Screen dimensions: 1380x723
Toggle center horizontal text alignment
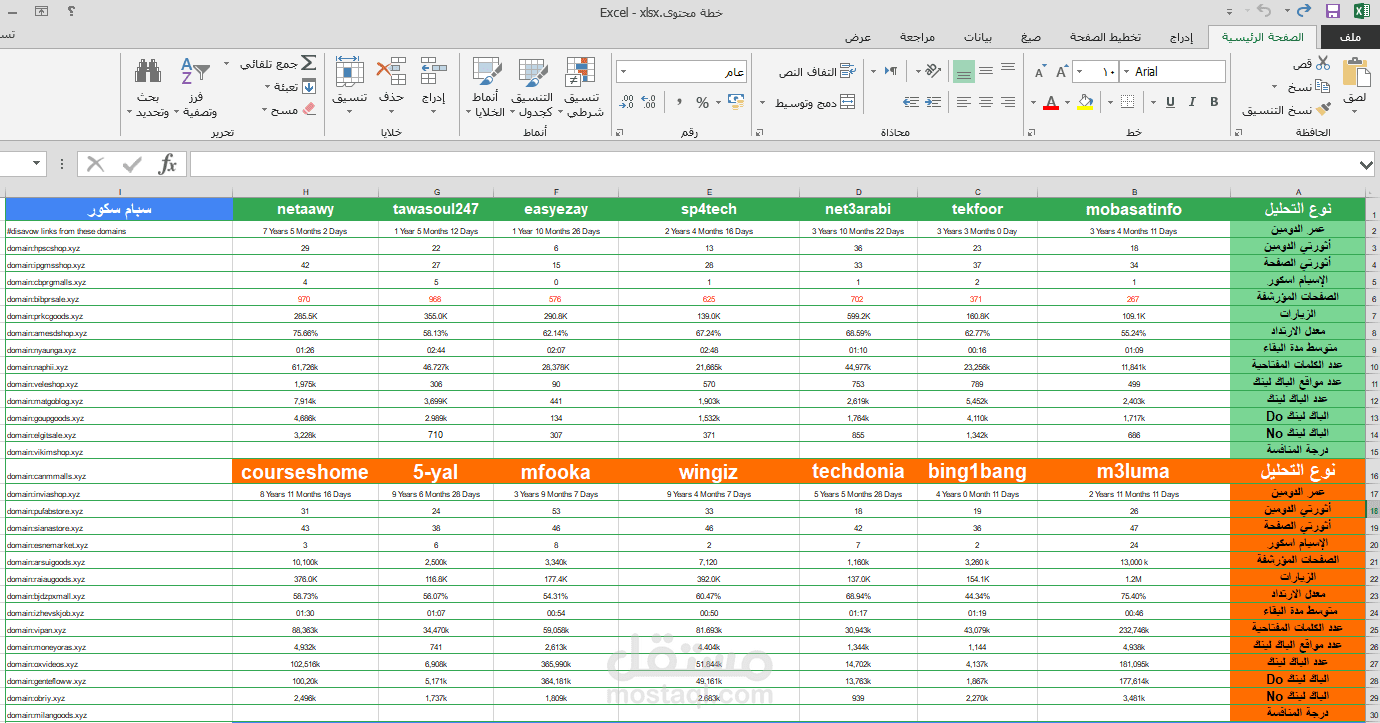(987, 102)
